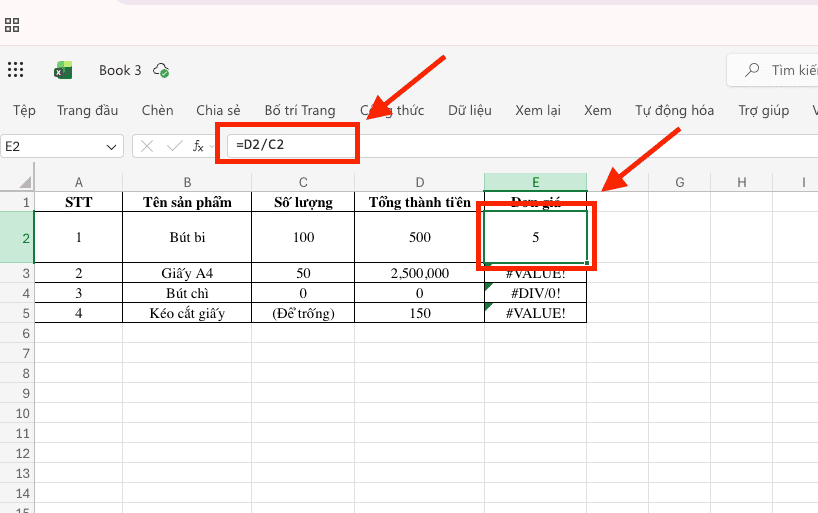The height and width of the screenshot is (513, 818).
Task: Select column E header
Action: coord(536,182)
